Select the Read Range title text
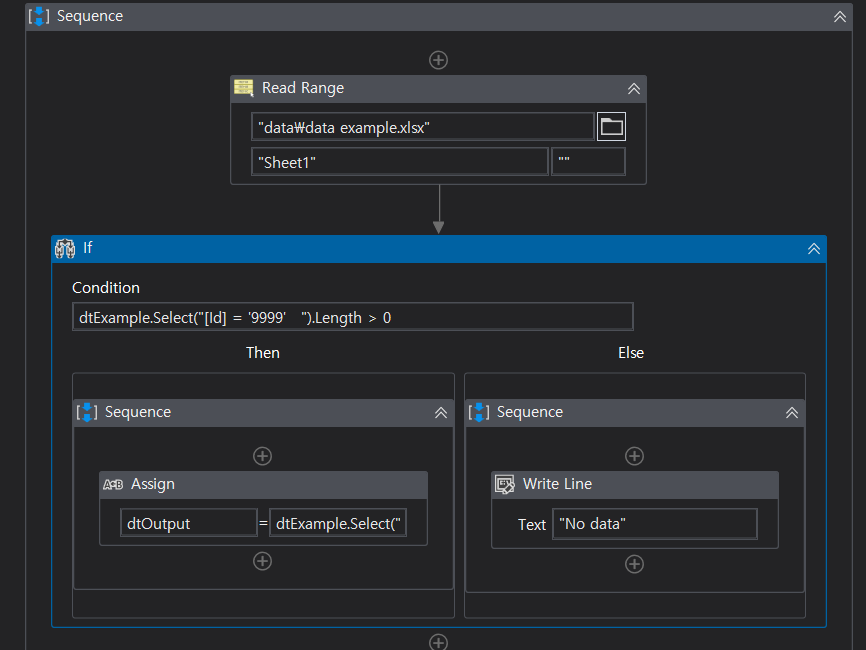The width and height of the screenshot is (866, 650). click(x=303, y=88)
